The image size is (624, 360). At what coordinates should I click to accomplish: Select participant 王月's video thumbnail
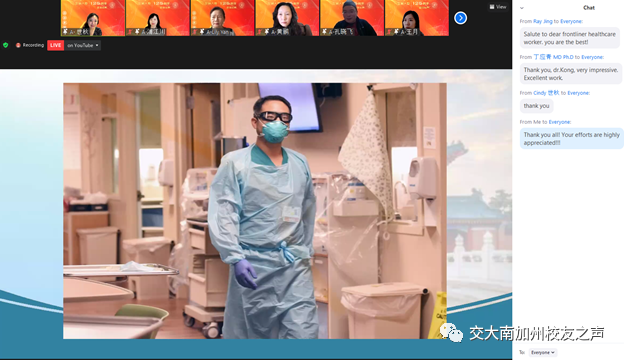417,18
